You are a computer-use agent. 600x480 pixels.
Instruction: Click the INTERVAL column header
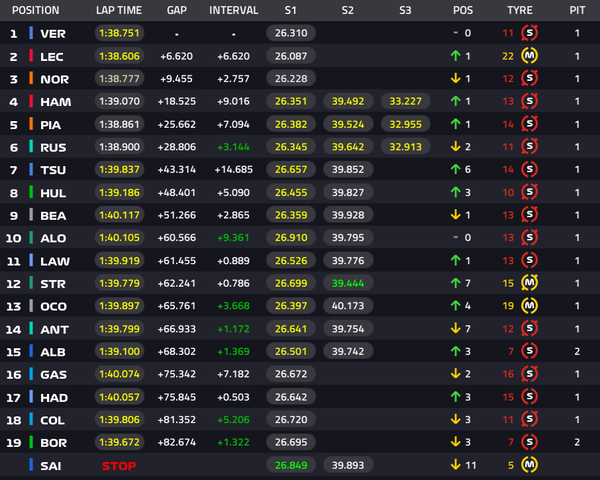coord(233,10)
